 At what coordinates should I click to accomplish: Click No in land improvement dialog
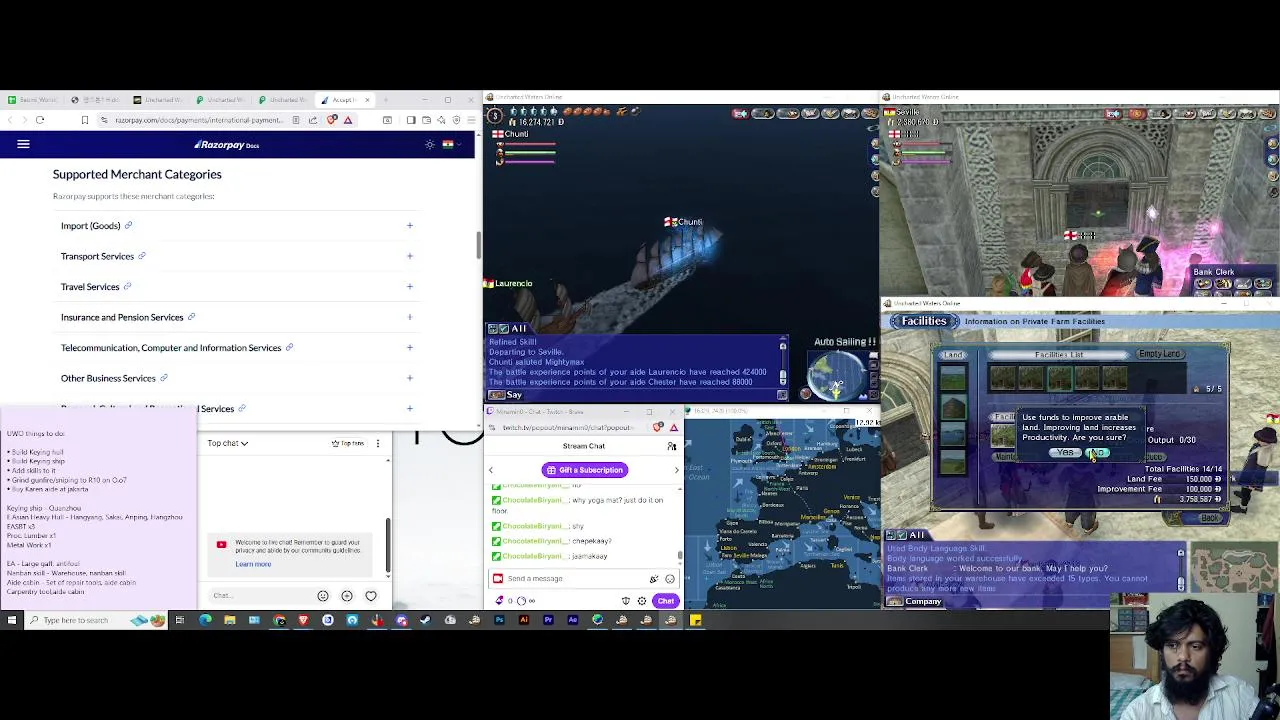click(x=1098, y=454)
